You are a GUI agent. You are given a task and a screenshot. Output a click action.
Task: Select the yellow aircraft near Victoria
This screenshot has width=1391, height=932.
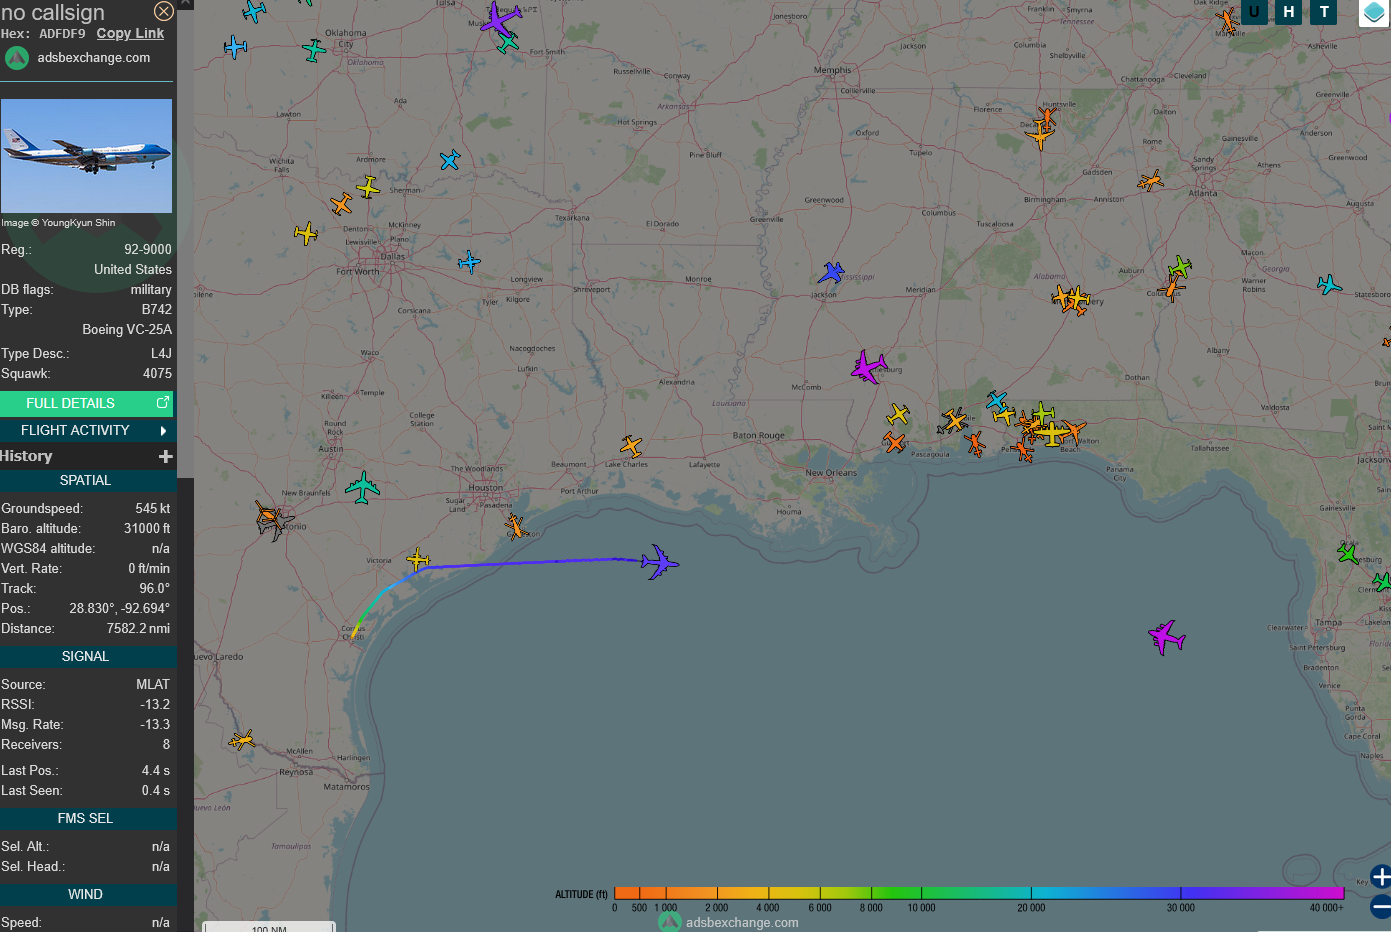coord(418,560)
